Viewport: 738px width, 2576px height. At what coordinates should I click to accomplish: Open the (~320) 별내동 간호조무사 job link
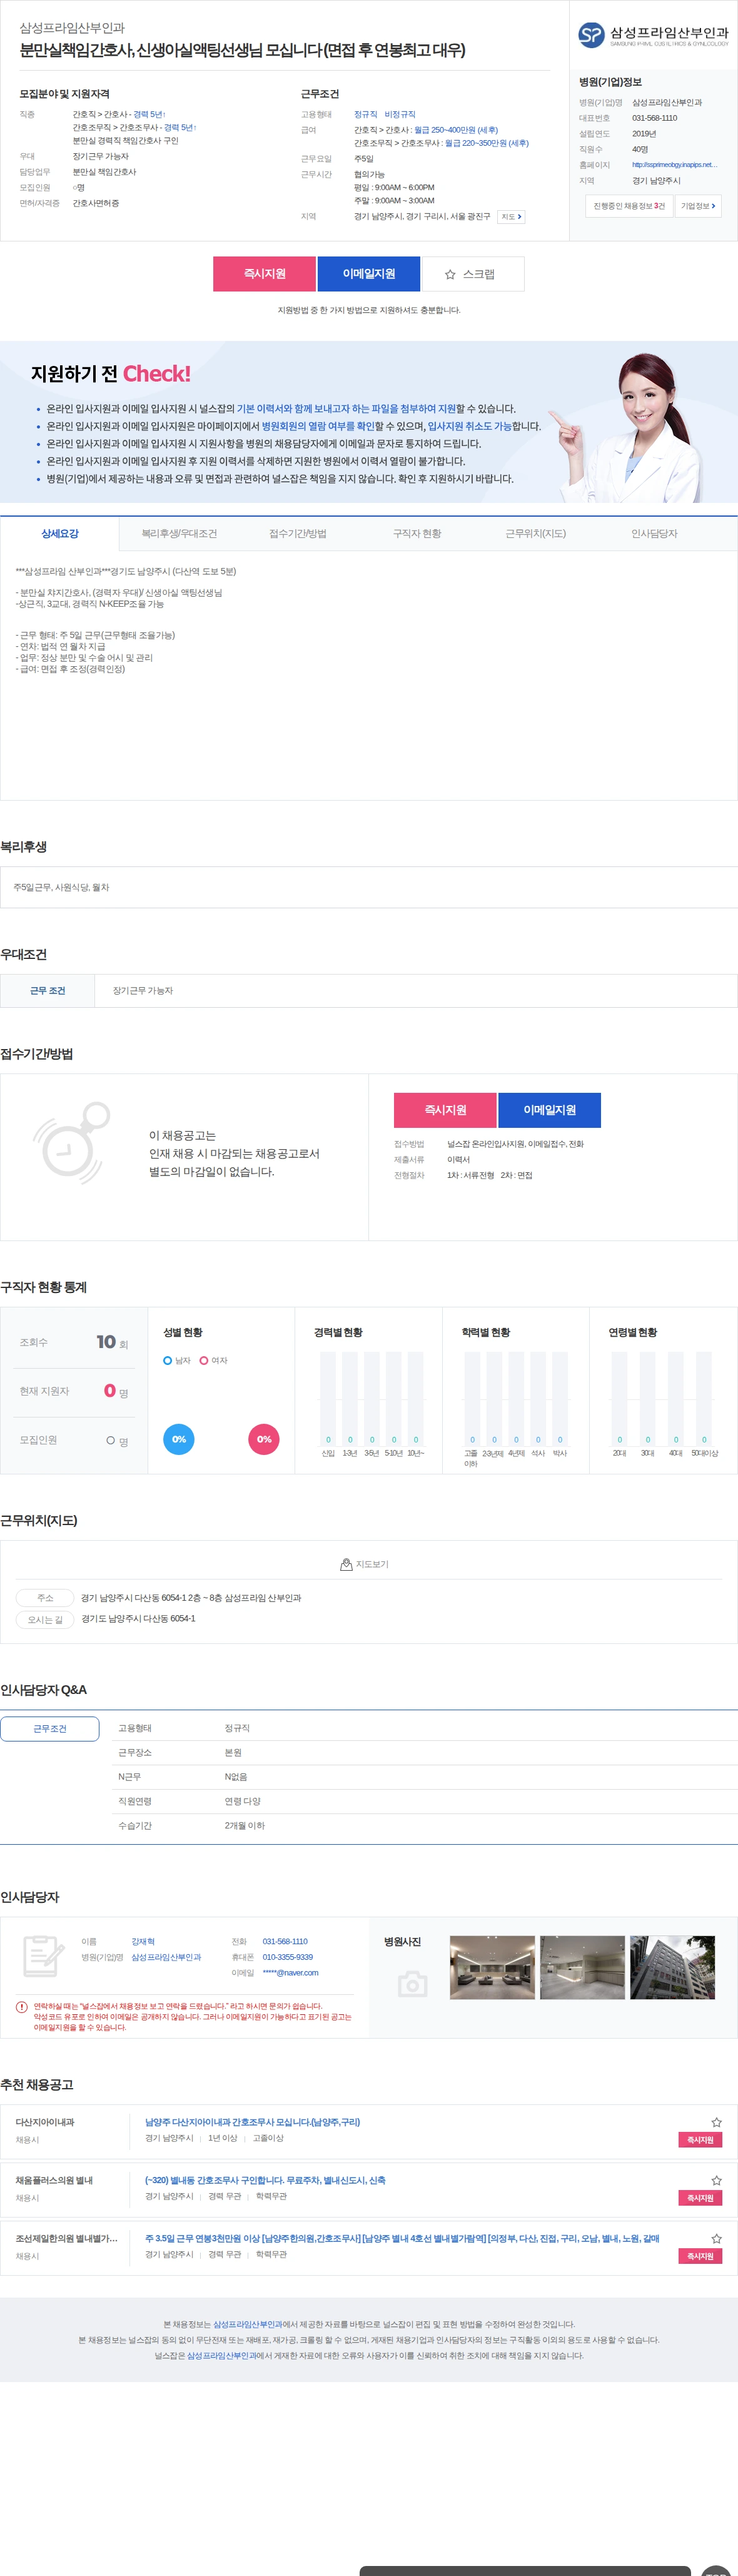(x=265, y=2180)
